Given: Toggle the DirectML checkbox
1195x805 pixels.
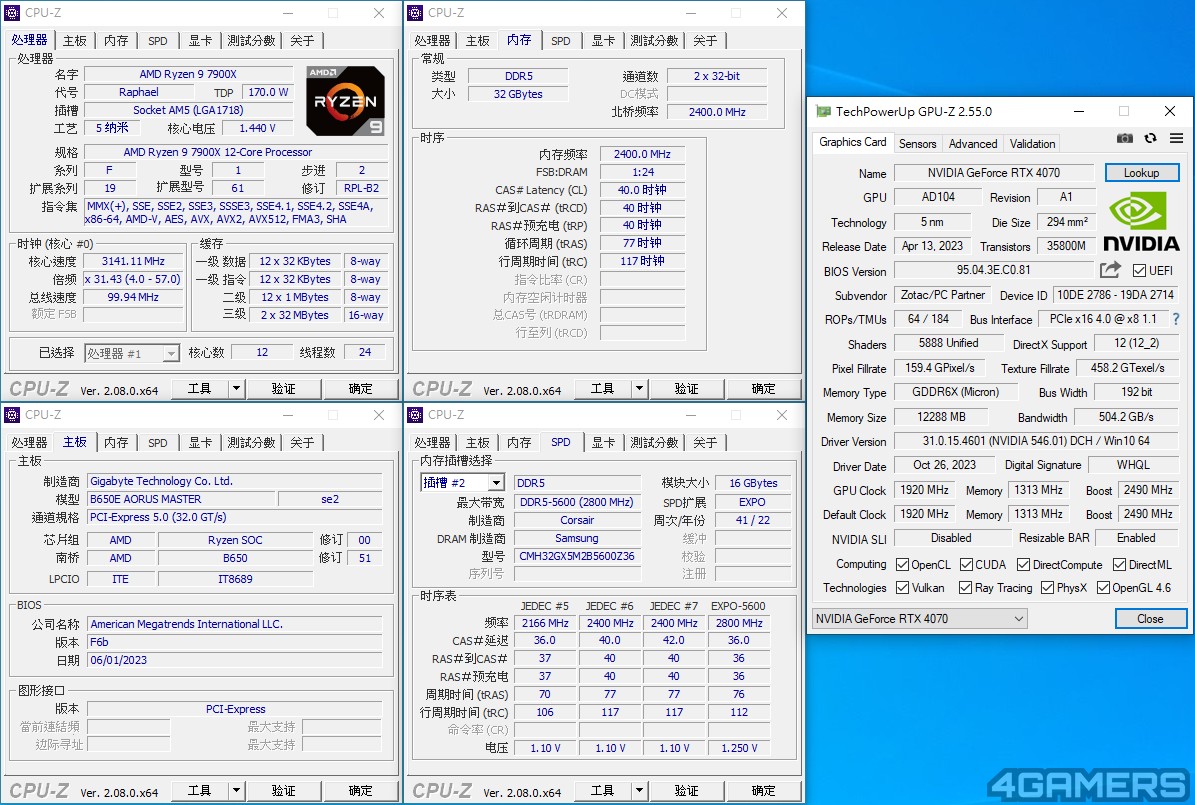Looking at the screenshot, I should pos(1120,565).
